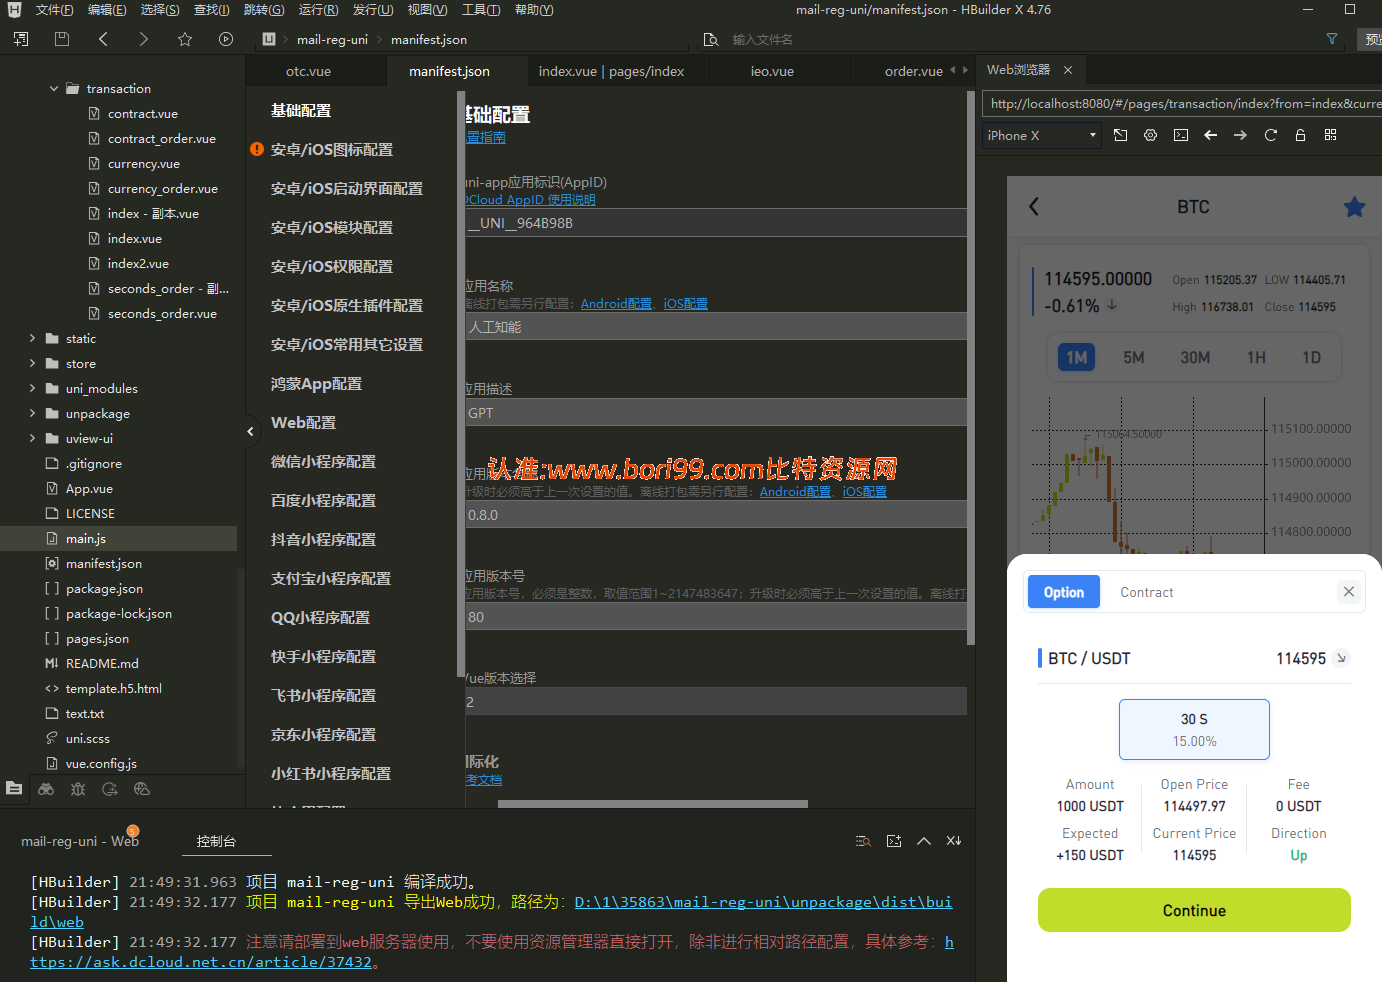Click the browser back arrow
Viewport: 1382px width, 982px height.
click(1211, 135)
